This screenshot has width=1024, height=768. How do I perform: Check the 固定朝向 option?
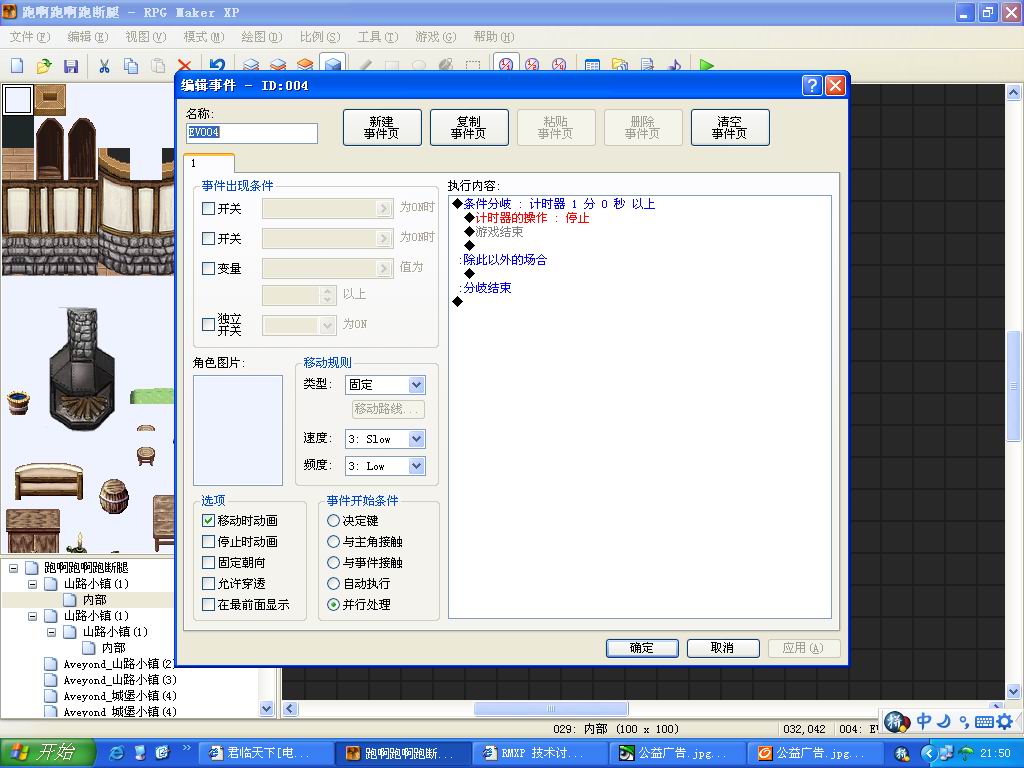[208, 562]
